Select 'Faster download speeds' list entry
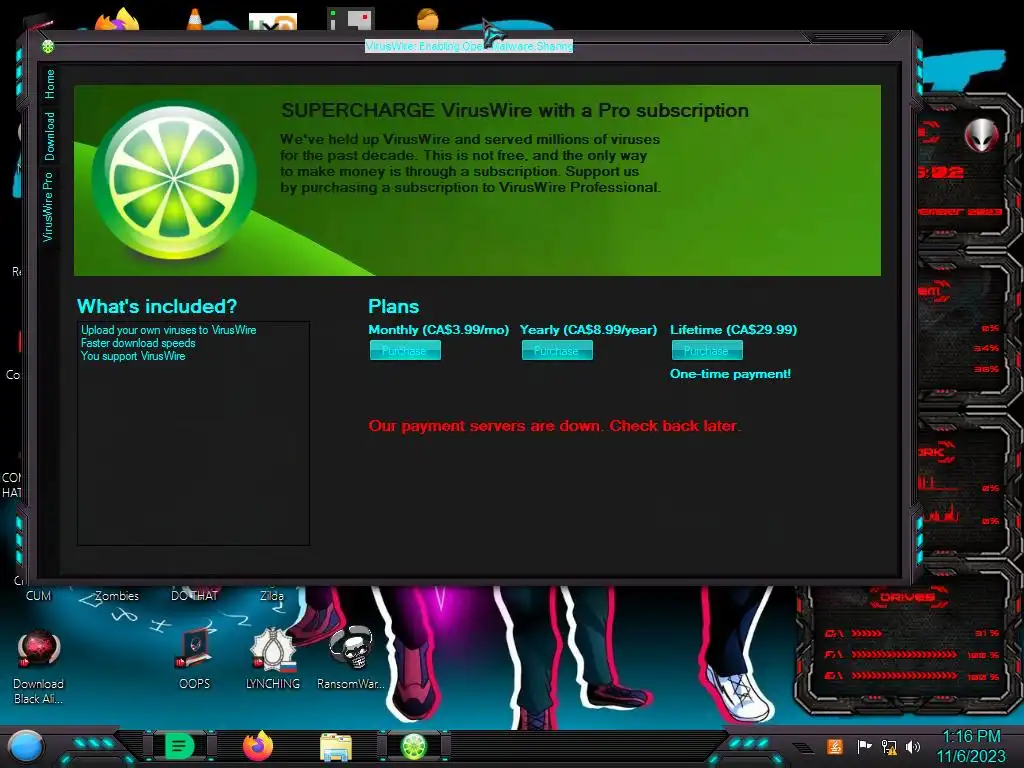The width and height of the screenshot is (1024, 768). point(138,344)
